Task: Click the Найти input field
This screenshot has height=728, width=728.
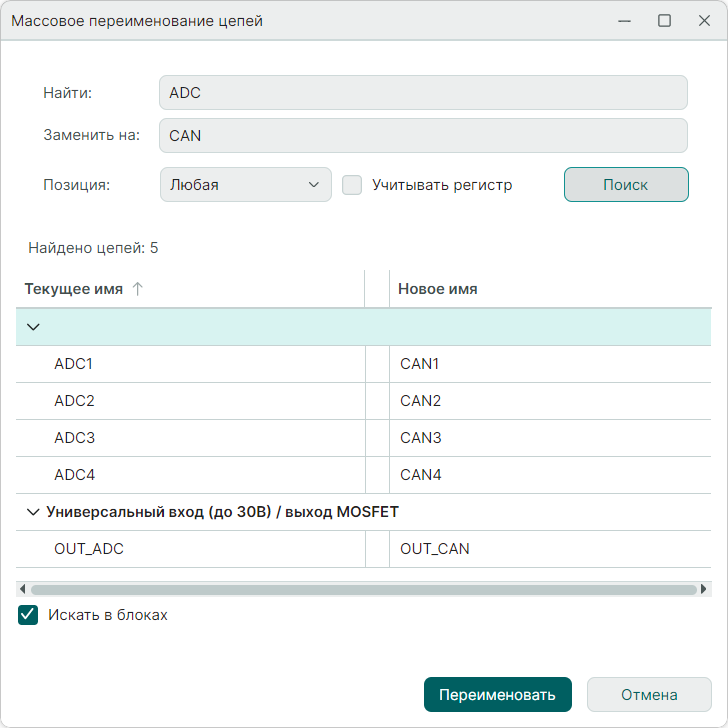Action: (x=423, y=93)
